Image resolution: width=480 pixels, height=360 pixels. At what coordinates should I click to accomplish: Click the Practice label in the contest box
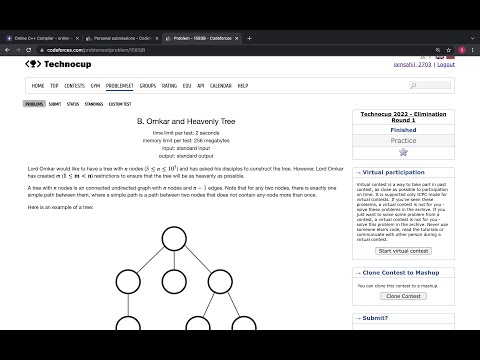[403, 141]
